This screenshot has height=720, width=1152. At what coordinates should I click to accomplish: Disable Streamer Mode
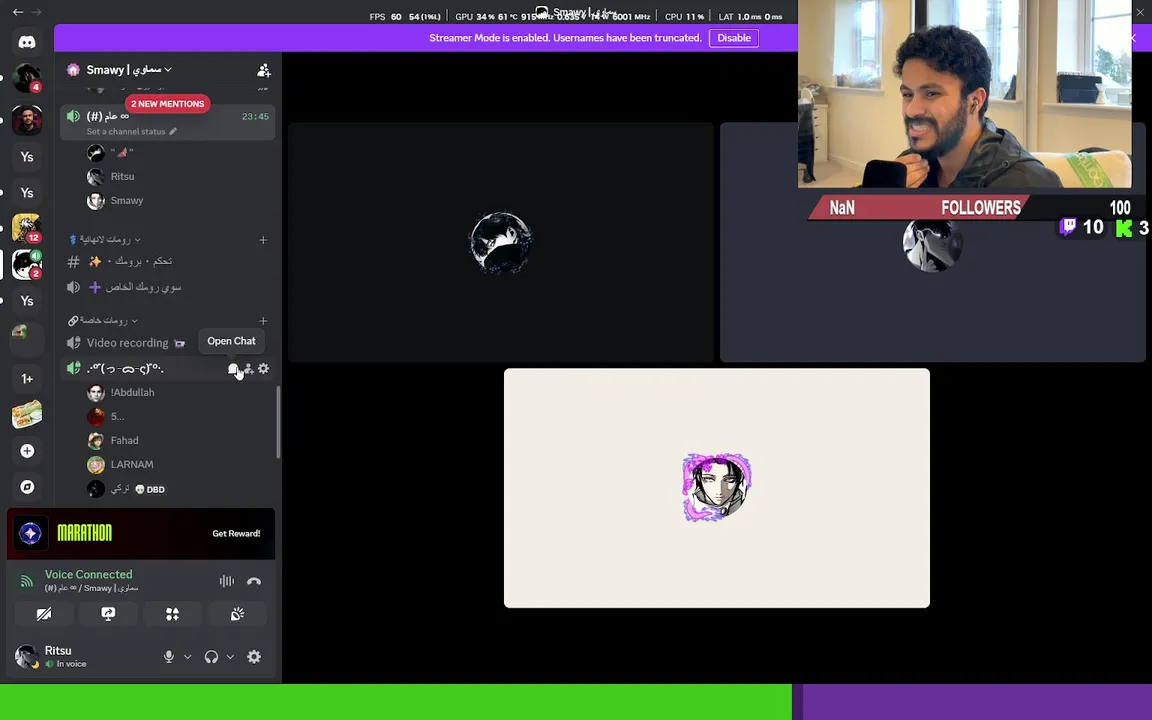click(x=733, y=38)
